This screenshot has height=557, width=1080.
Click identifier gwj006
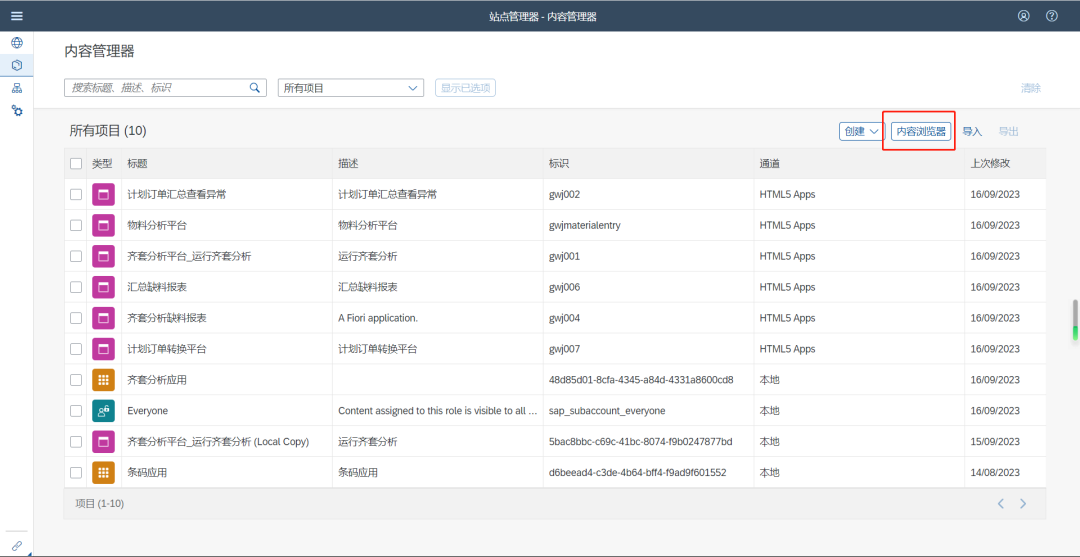(564, 287)
